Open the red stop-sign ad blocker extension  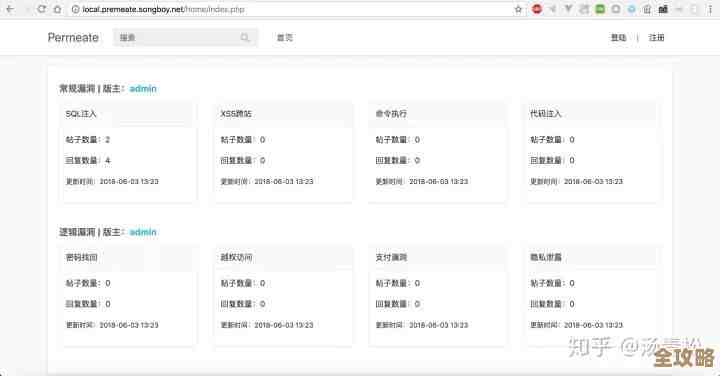537,9
